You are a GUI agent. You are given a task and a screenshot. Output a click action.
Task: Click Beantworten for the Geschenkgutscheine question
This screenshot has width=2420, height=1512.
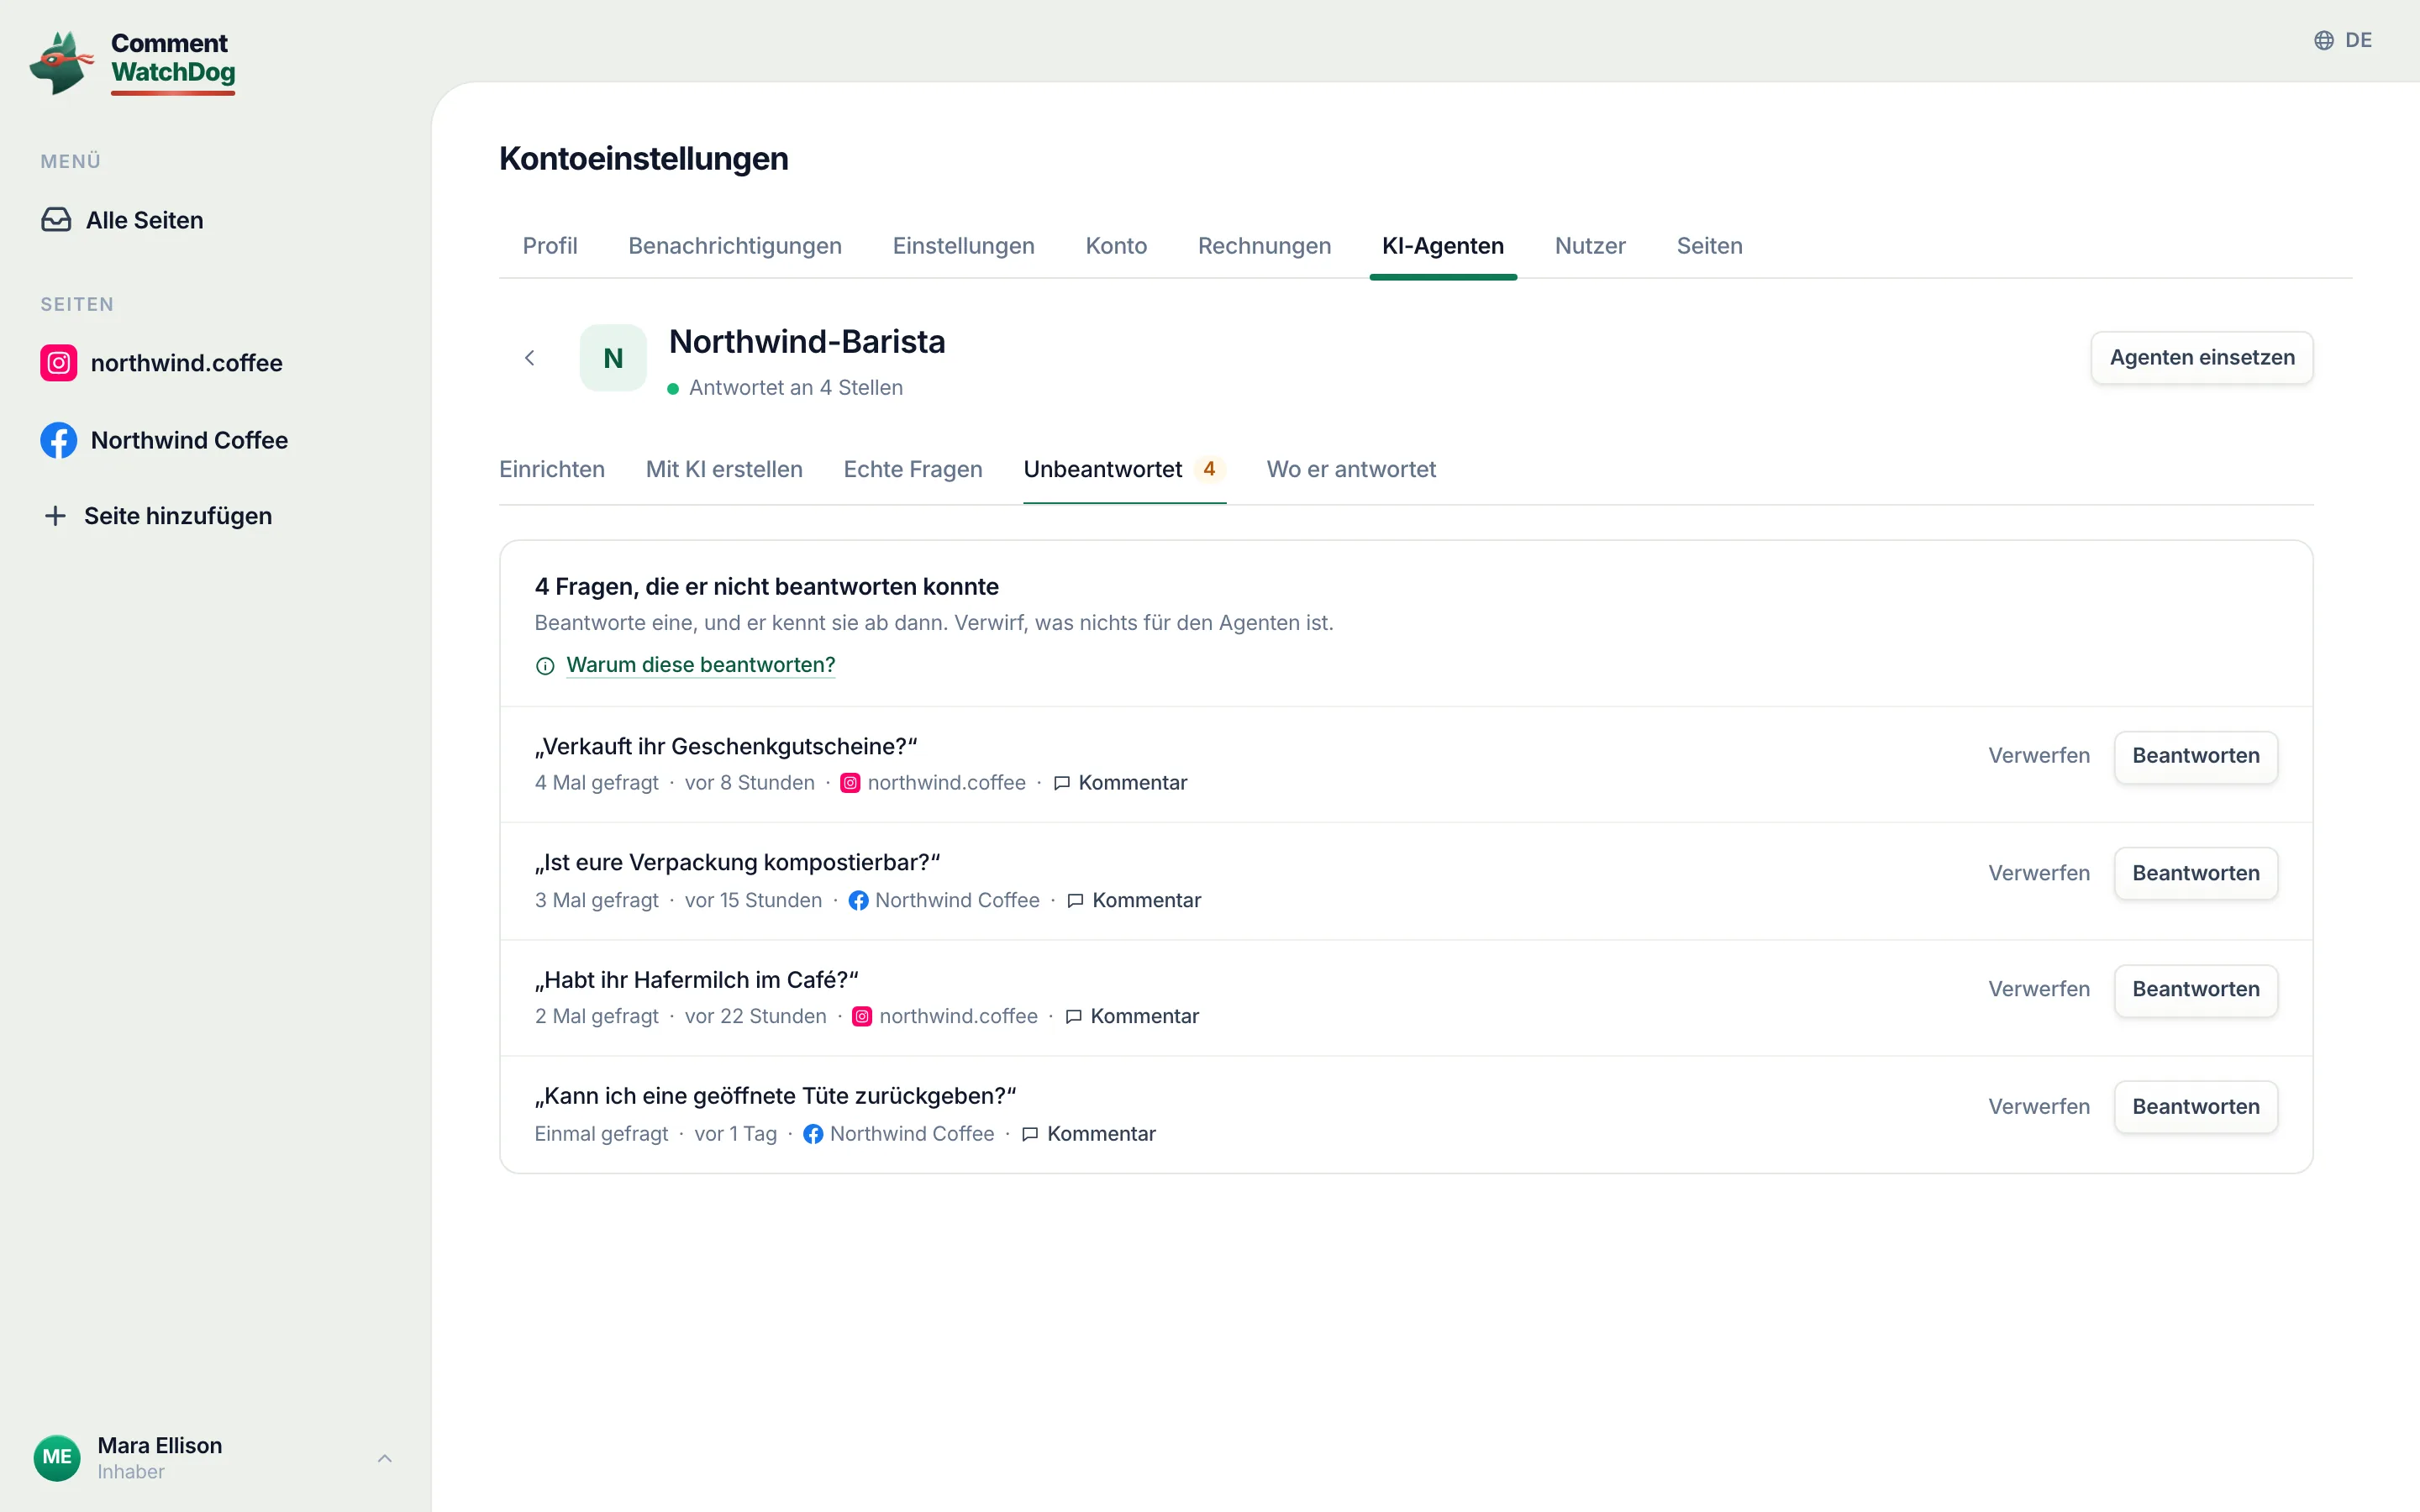click(2196, 757)
